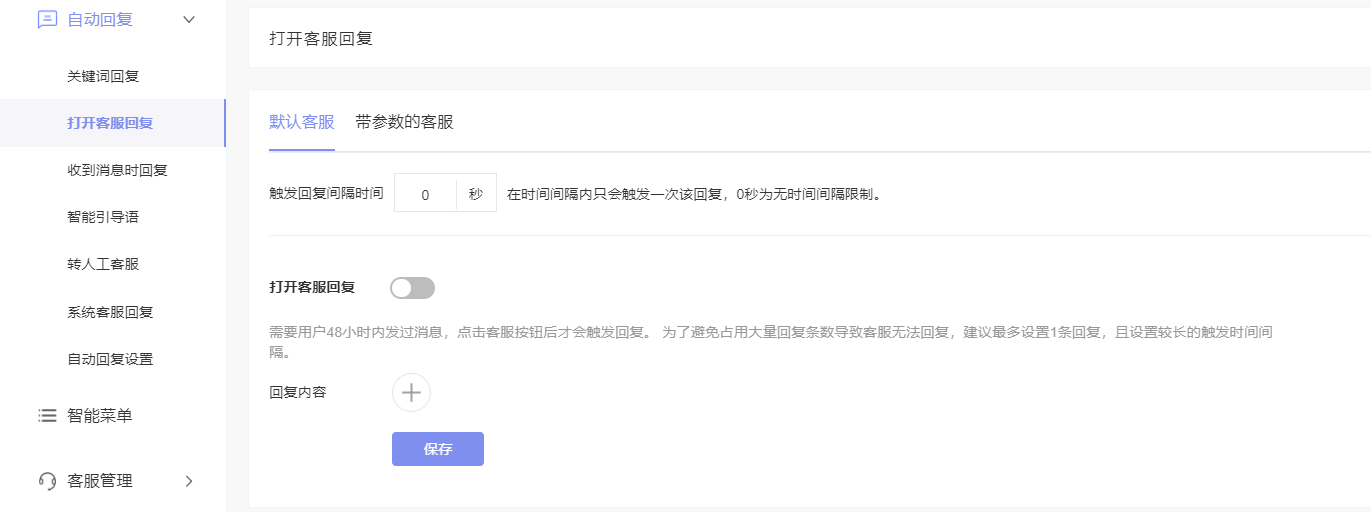Open the 转人工客服 menu item
Viewport: 1371px width, 512px height.
point(103,264)
